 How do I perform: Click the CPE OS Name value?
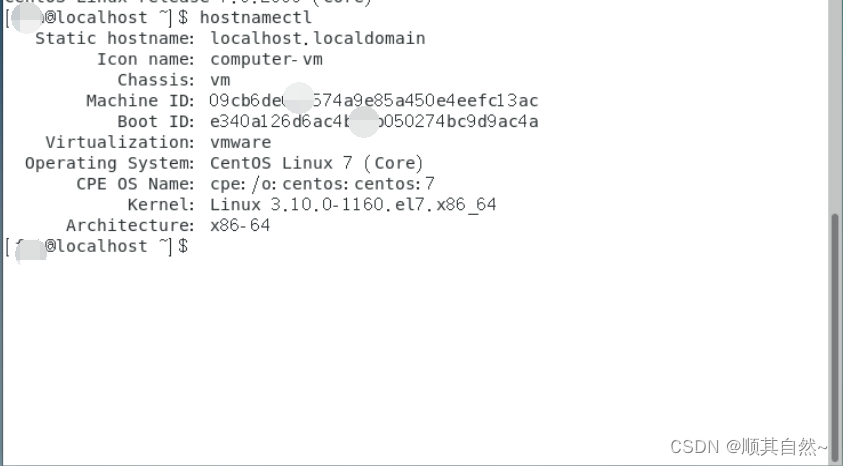[x=322, y=184]
